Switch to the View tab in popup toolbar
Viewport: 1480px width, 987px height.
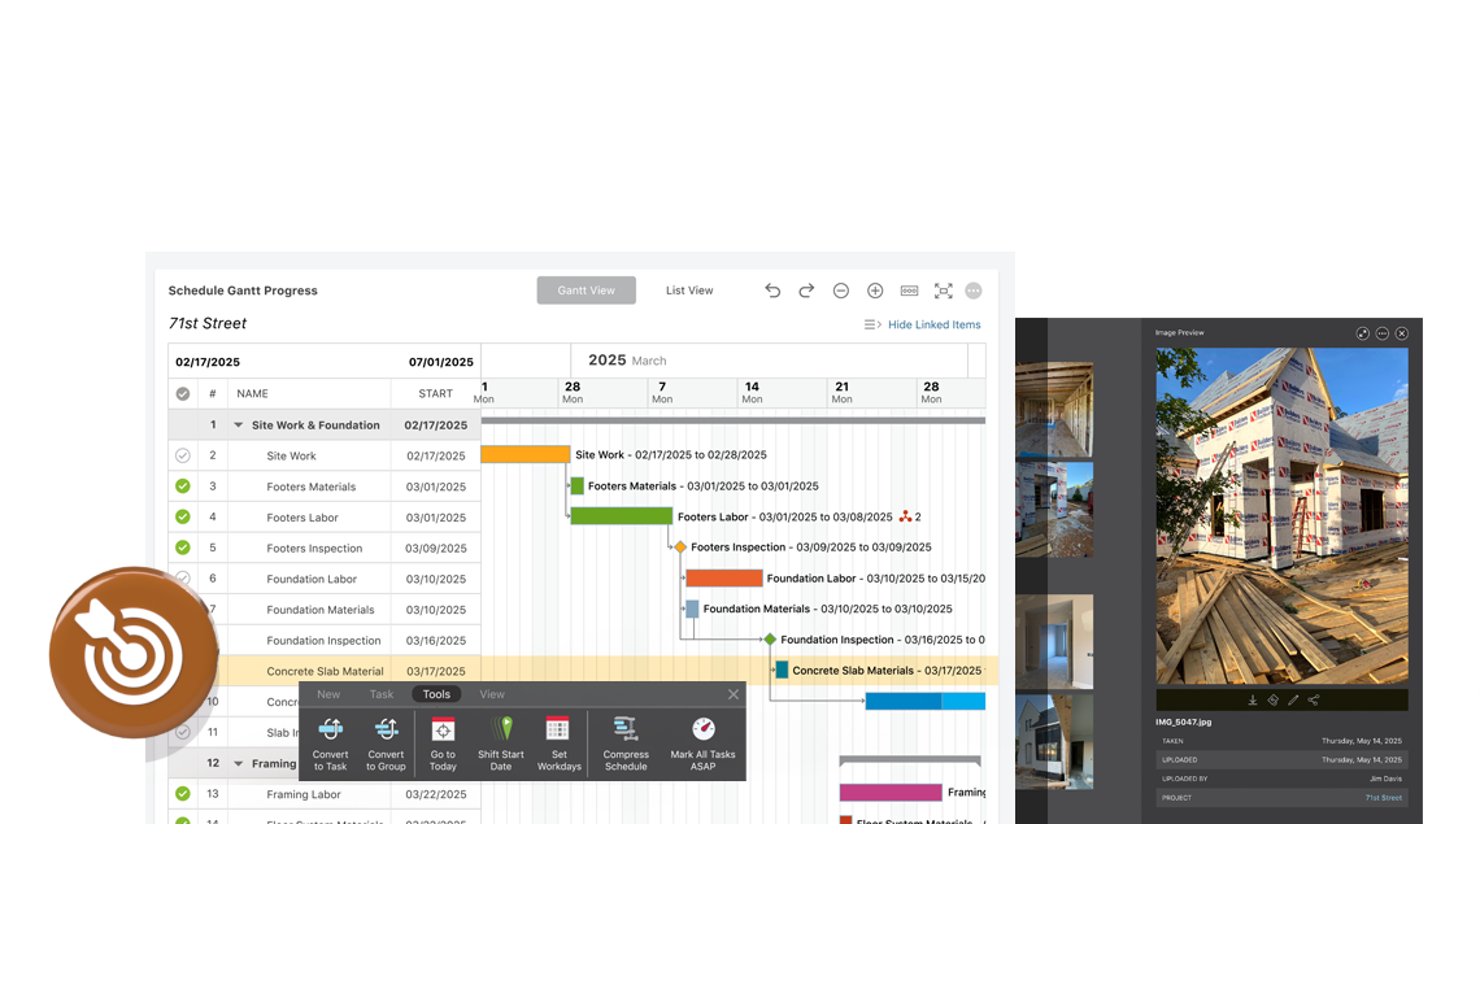(492, 694)
